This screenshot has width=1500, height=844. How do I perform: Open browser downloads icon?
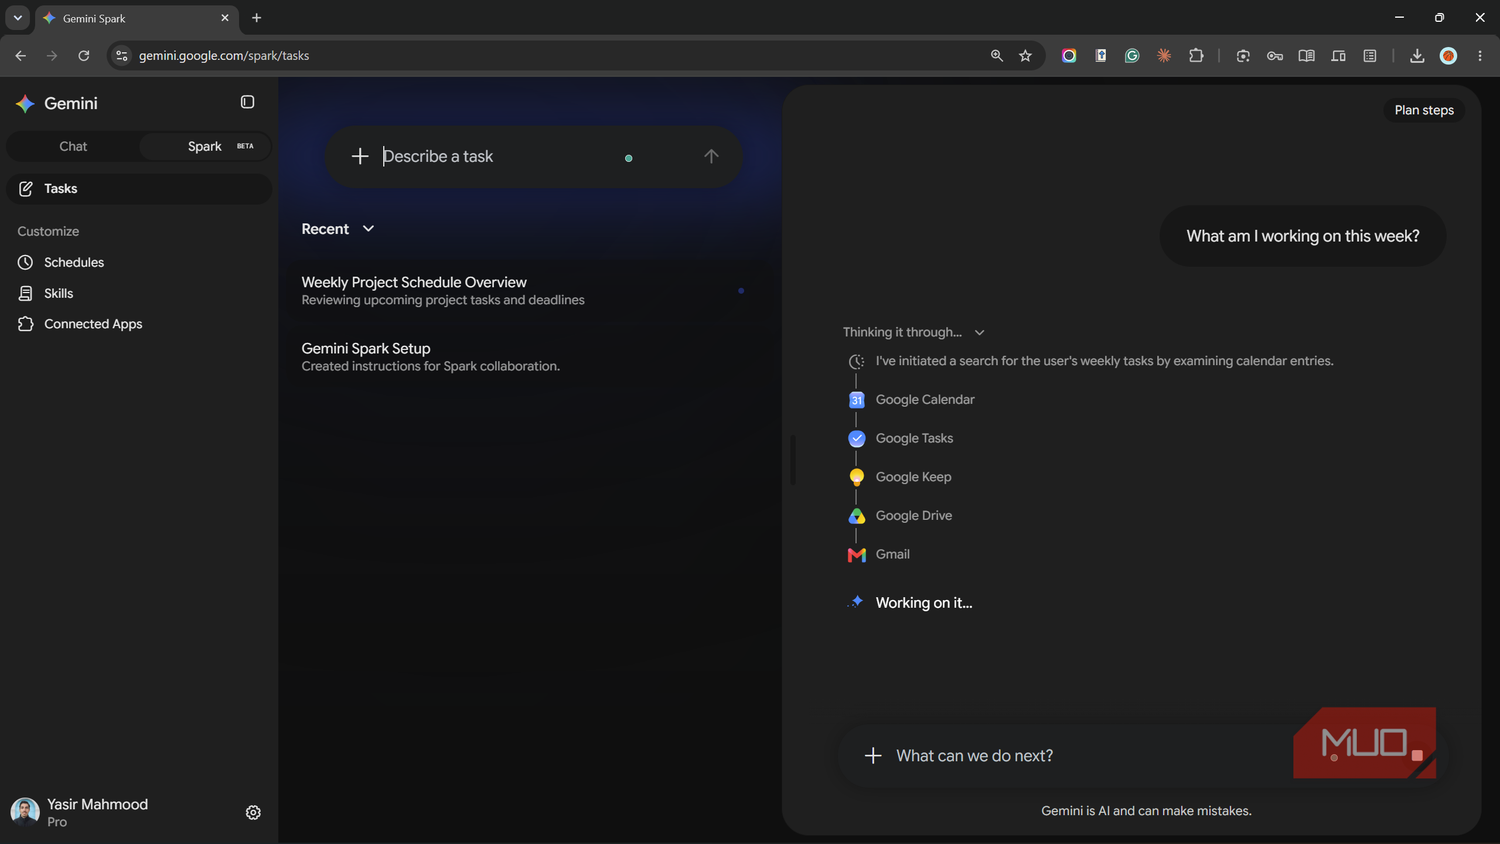[x=1417, y=56]
